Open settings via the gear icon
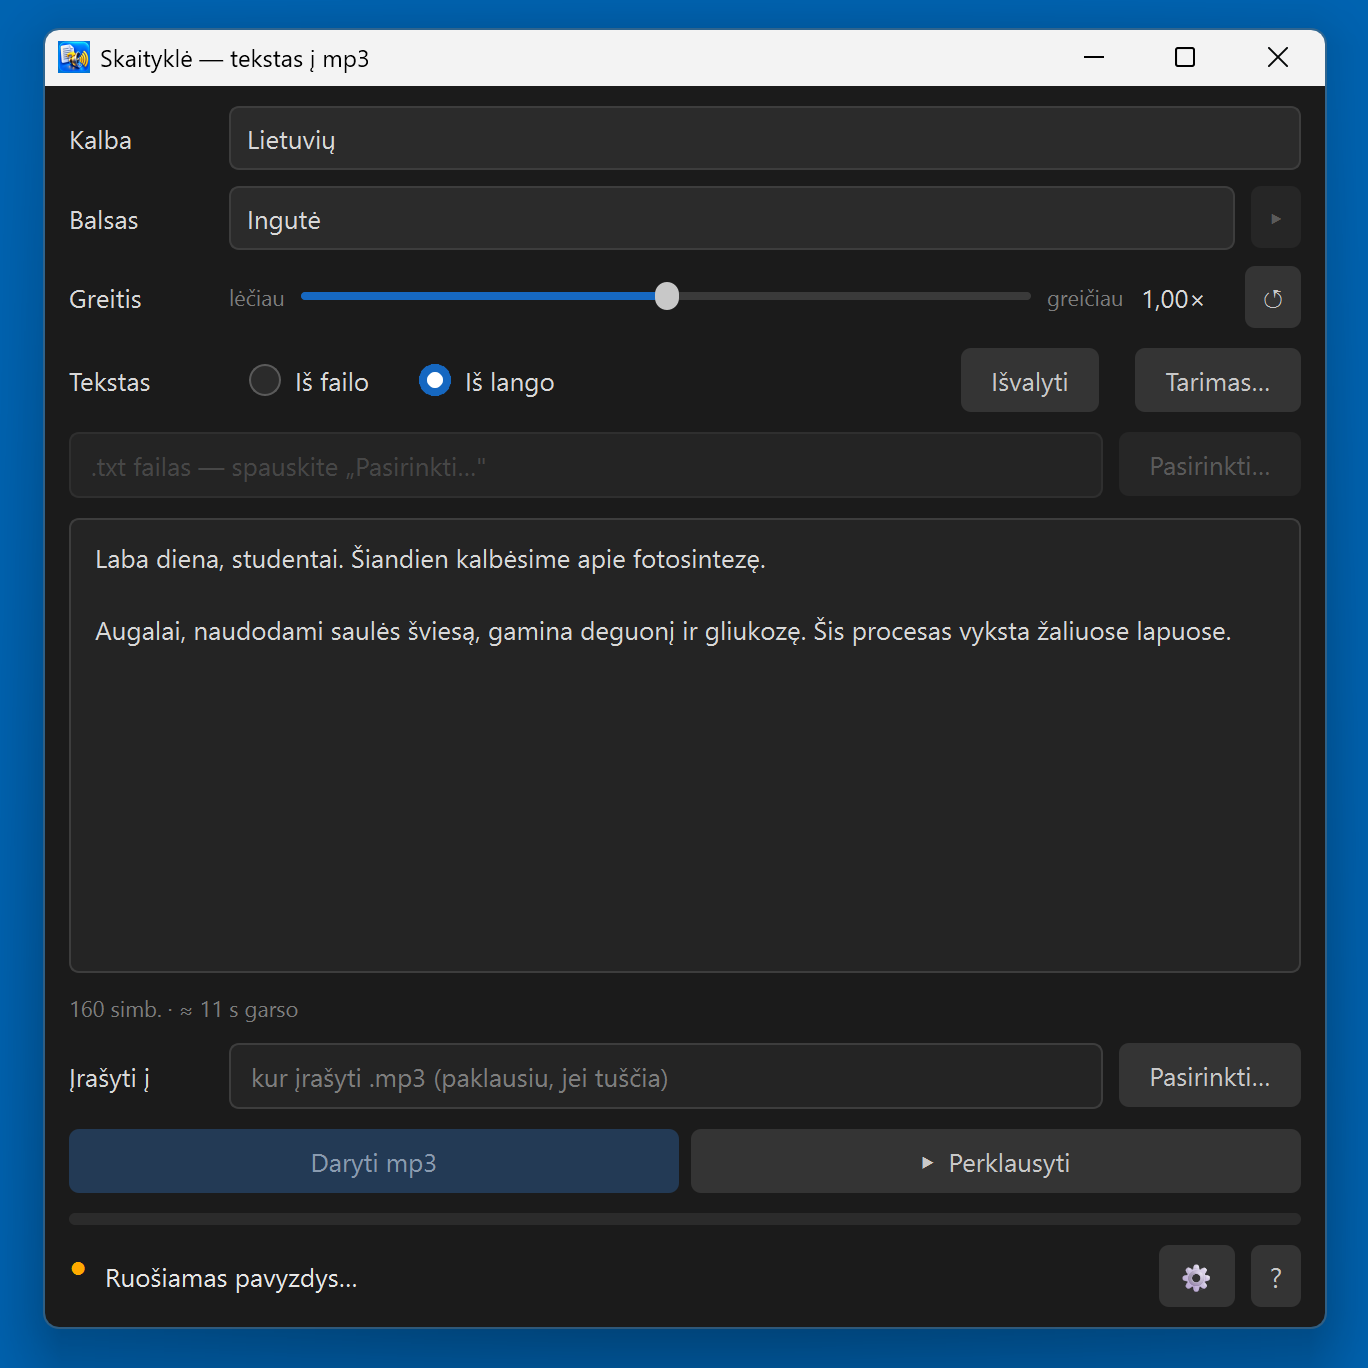 [1196, 1276]
